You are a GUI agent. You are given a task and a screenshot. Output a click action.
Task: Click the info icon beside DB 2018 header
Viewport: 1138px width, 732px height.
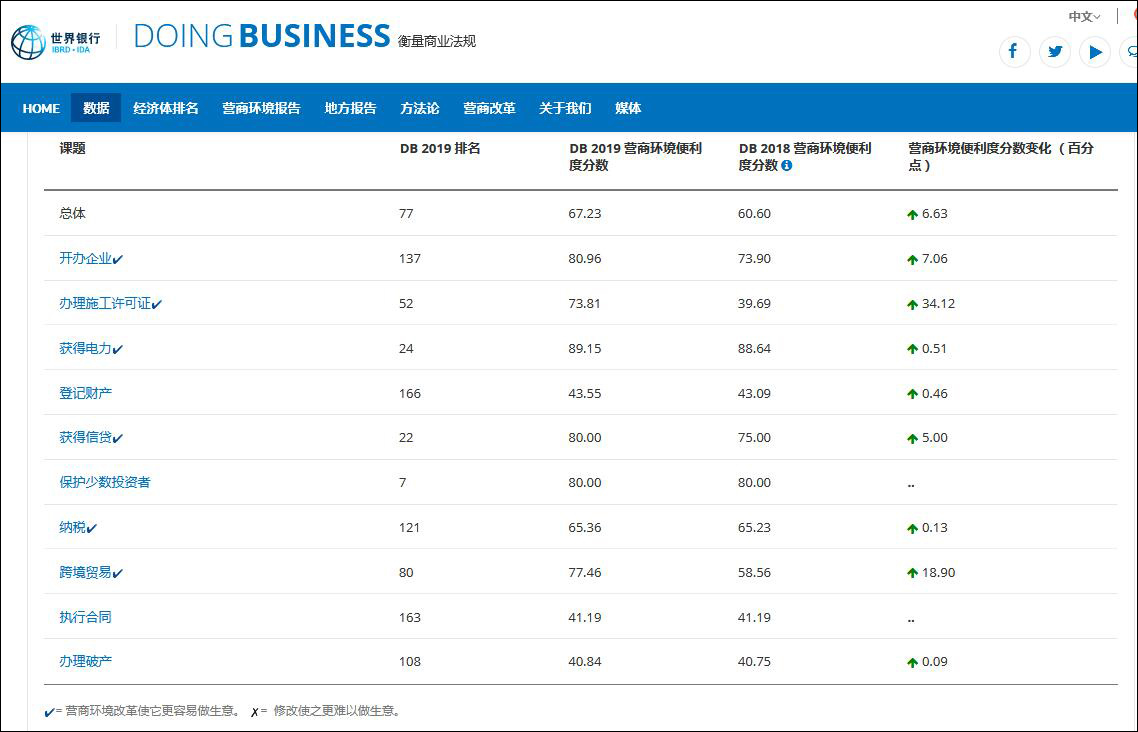[786, 166]
